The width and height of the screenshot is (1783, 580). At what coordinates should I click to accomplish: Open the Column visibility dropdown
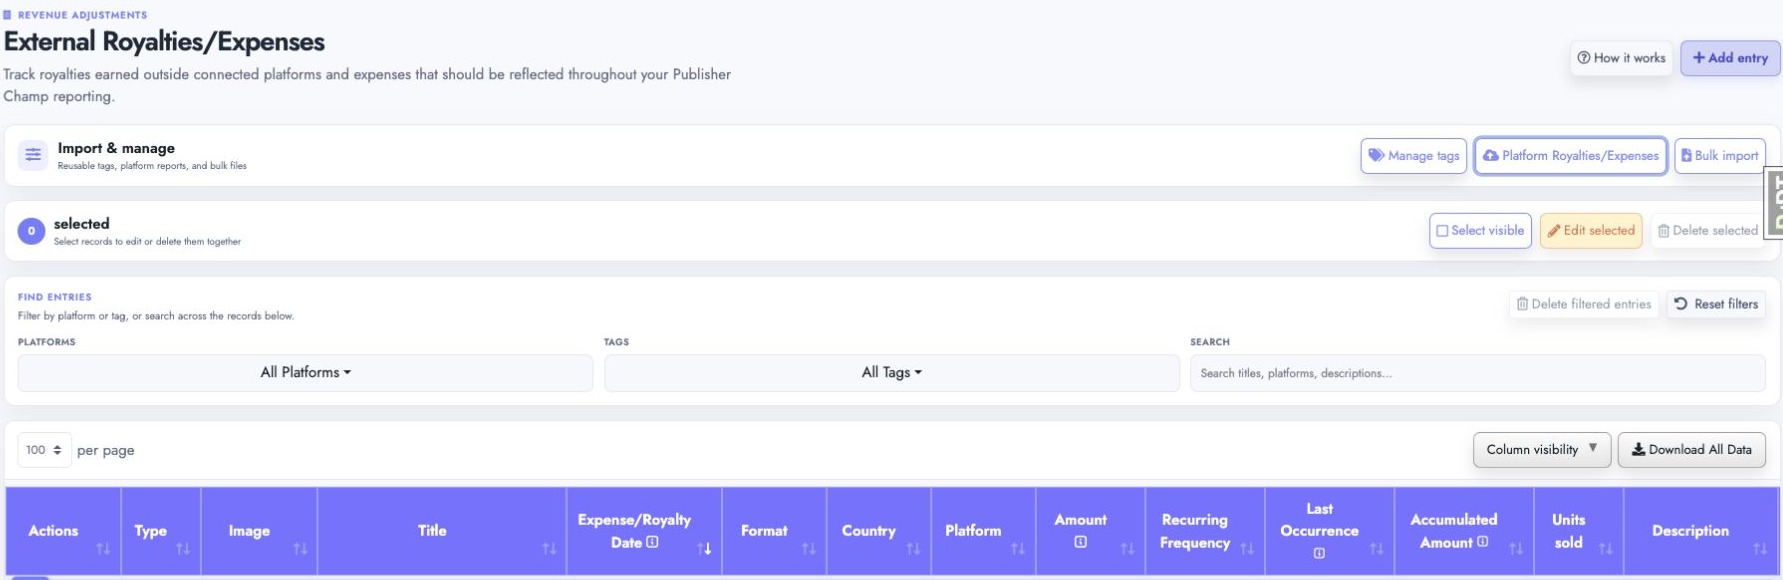click(x=1542, y=450)
